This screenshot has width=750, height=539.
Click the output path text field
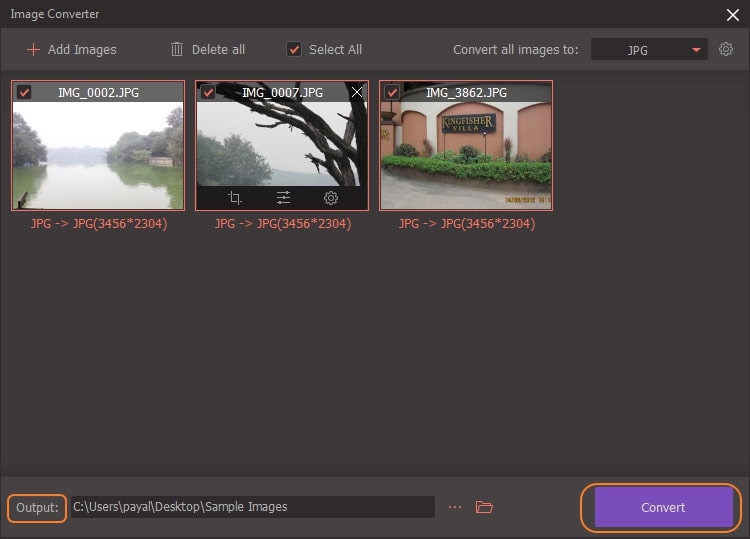tap(251, 507)
